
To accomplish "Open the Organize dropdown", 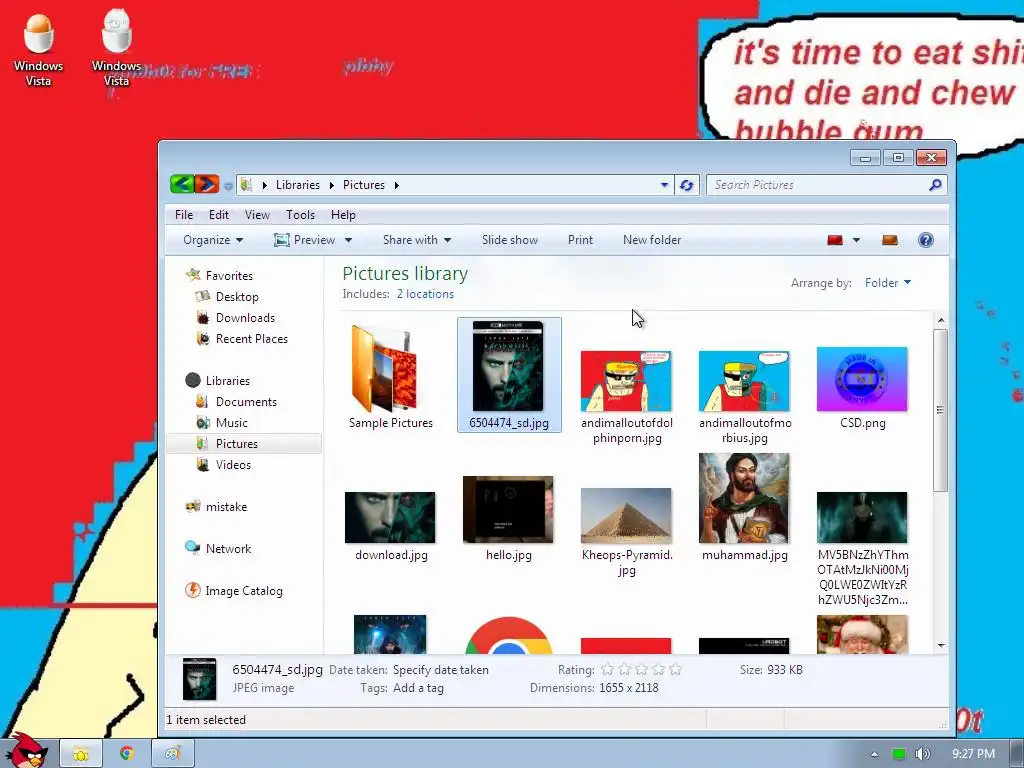I will click(213, 240).
